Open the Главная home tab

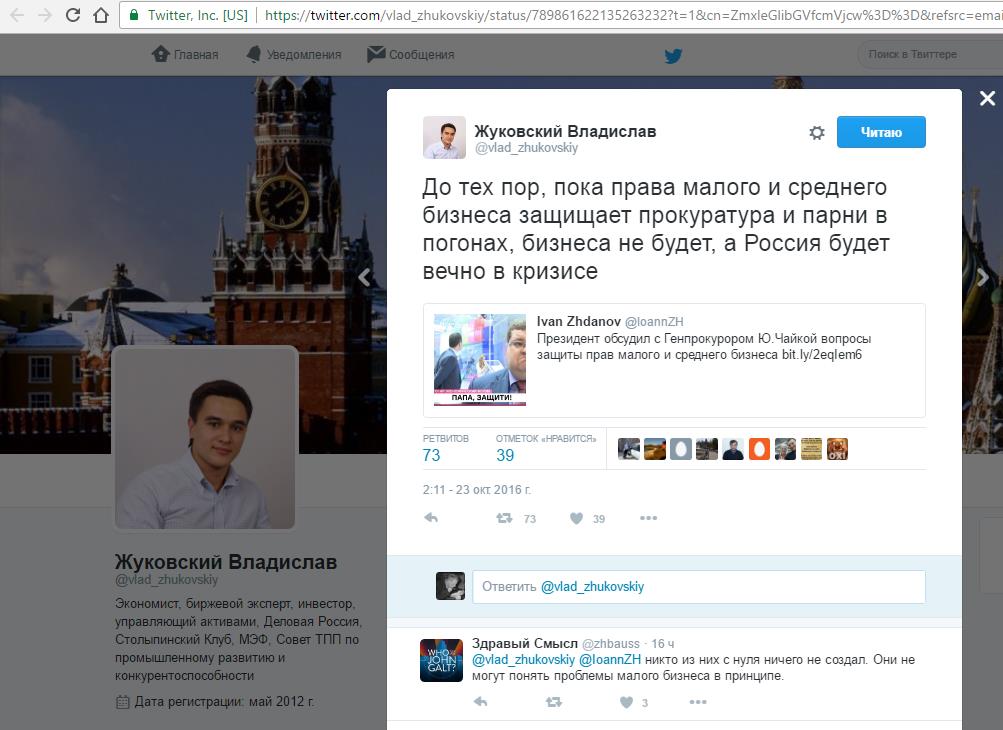point(185,54)
